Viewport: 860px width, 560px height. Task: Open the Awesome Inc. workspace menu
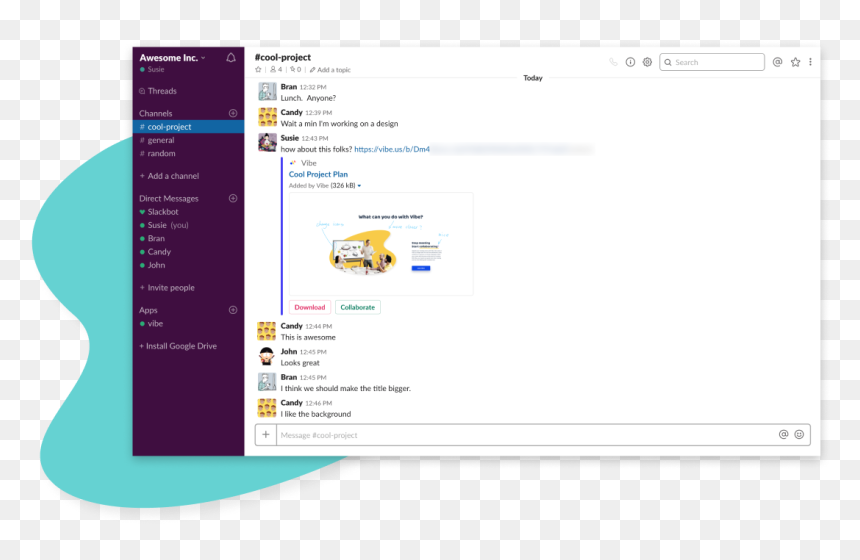(172, 58)
